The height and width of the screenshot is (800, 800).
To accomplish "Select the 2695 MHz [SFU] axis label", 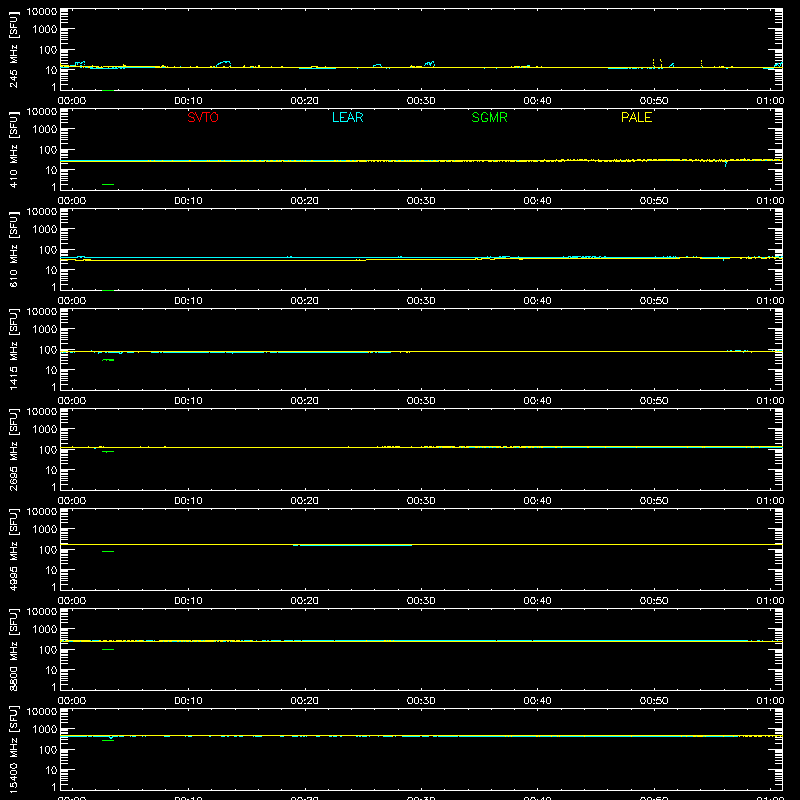I will click(13, 449).
